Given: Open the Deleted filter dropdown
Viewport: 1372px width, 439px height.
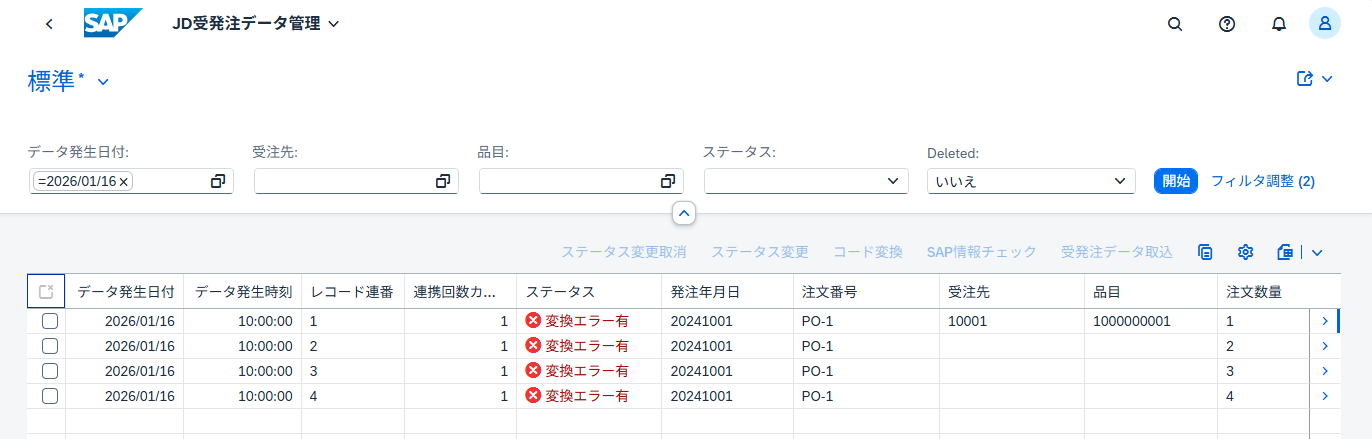Looking at the screenshot, I should click(1119, 181).
